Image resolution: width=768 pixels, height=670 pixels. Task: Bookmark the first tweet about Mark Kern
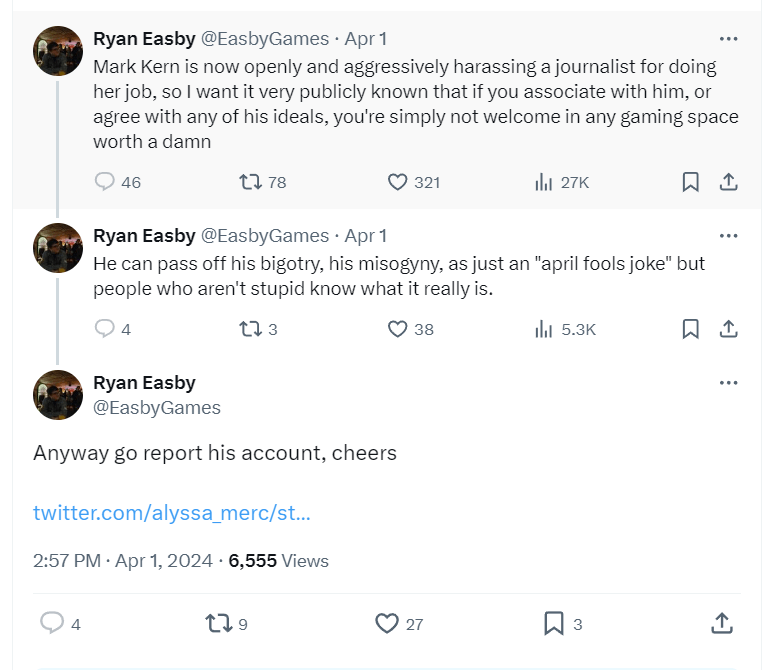click(690, 182)
